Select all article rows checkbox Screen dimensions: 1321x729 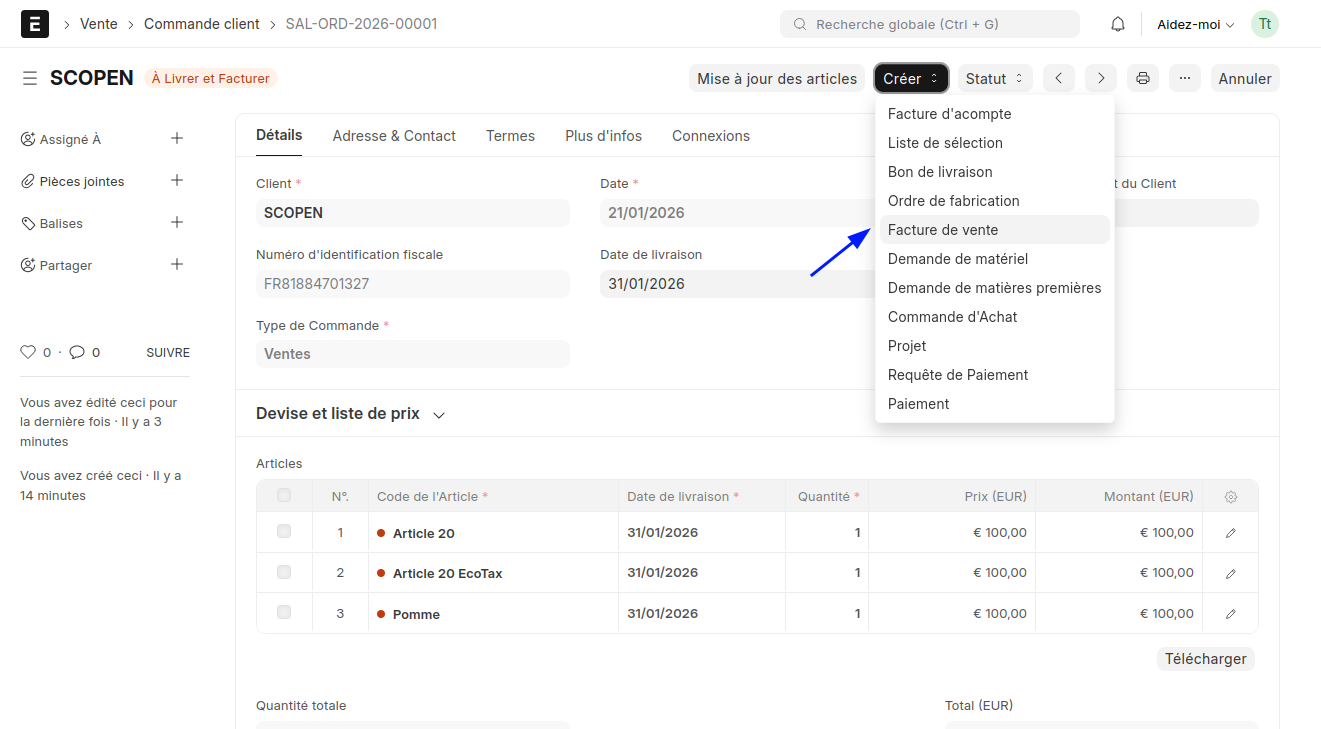pyautogui.click(x=284, y=495)
